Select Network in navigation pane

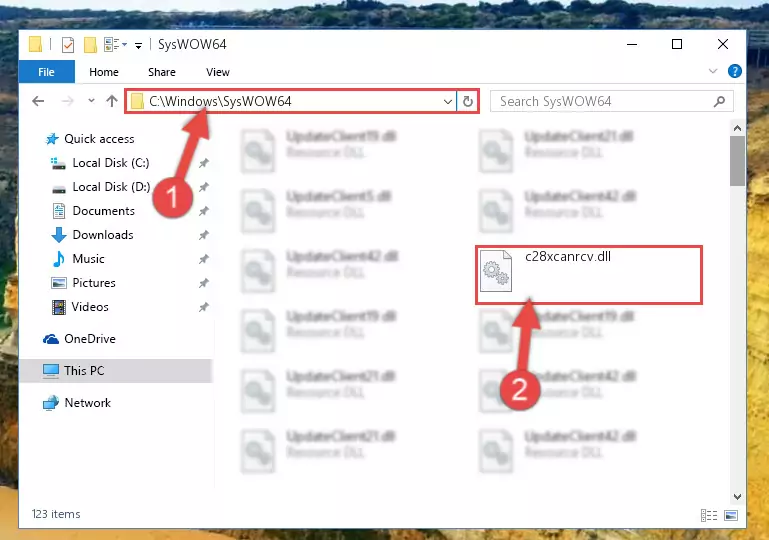88,403
